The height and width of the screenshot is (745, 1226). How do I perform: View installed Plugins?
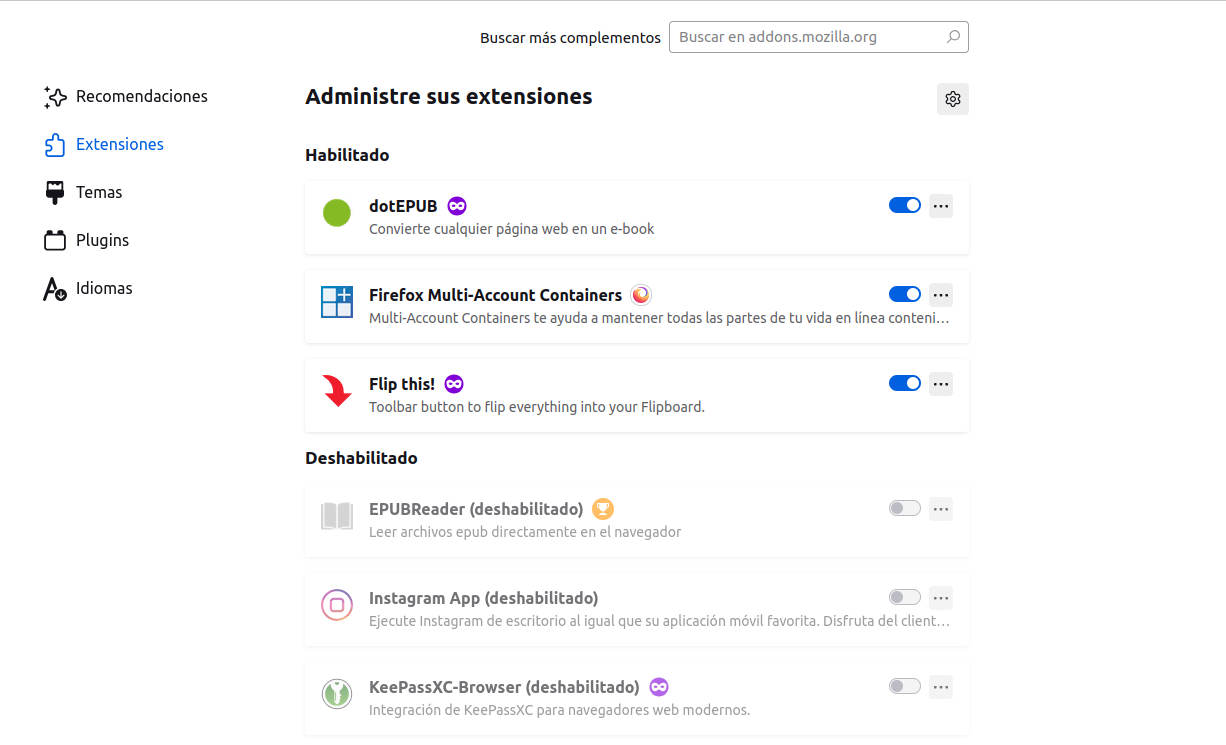pos(103,240)
